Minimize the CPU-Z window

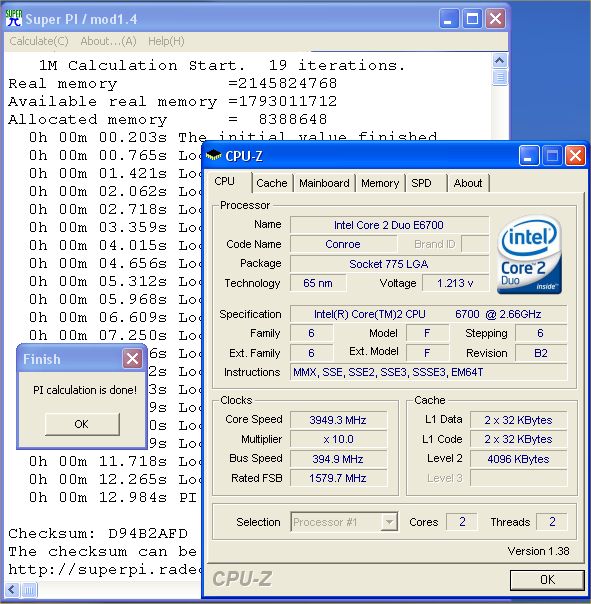[x=529, y=156]
